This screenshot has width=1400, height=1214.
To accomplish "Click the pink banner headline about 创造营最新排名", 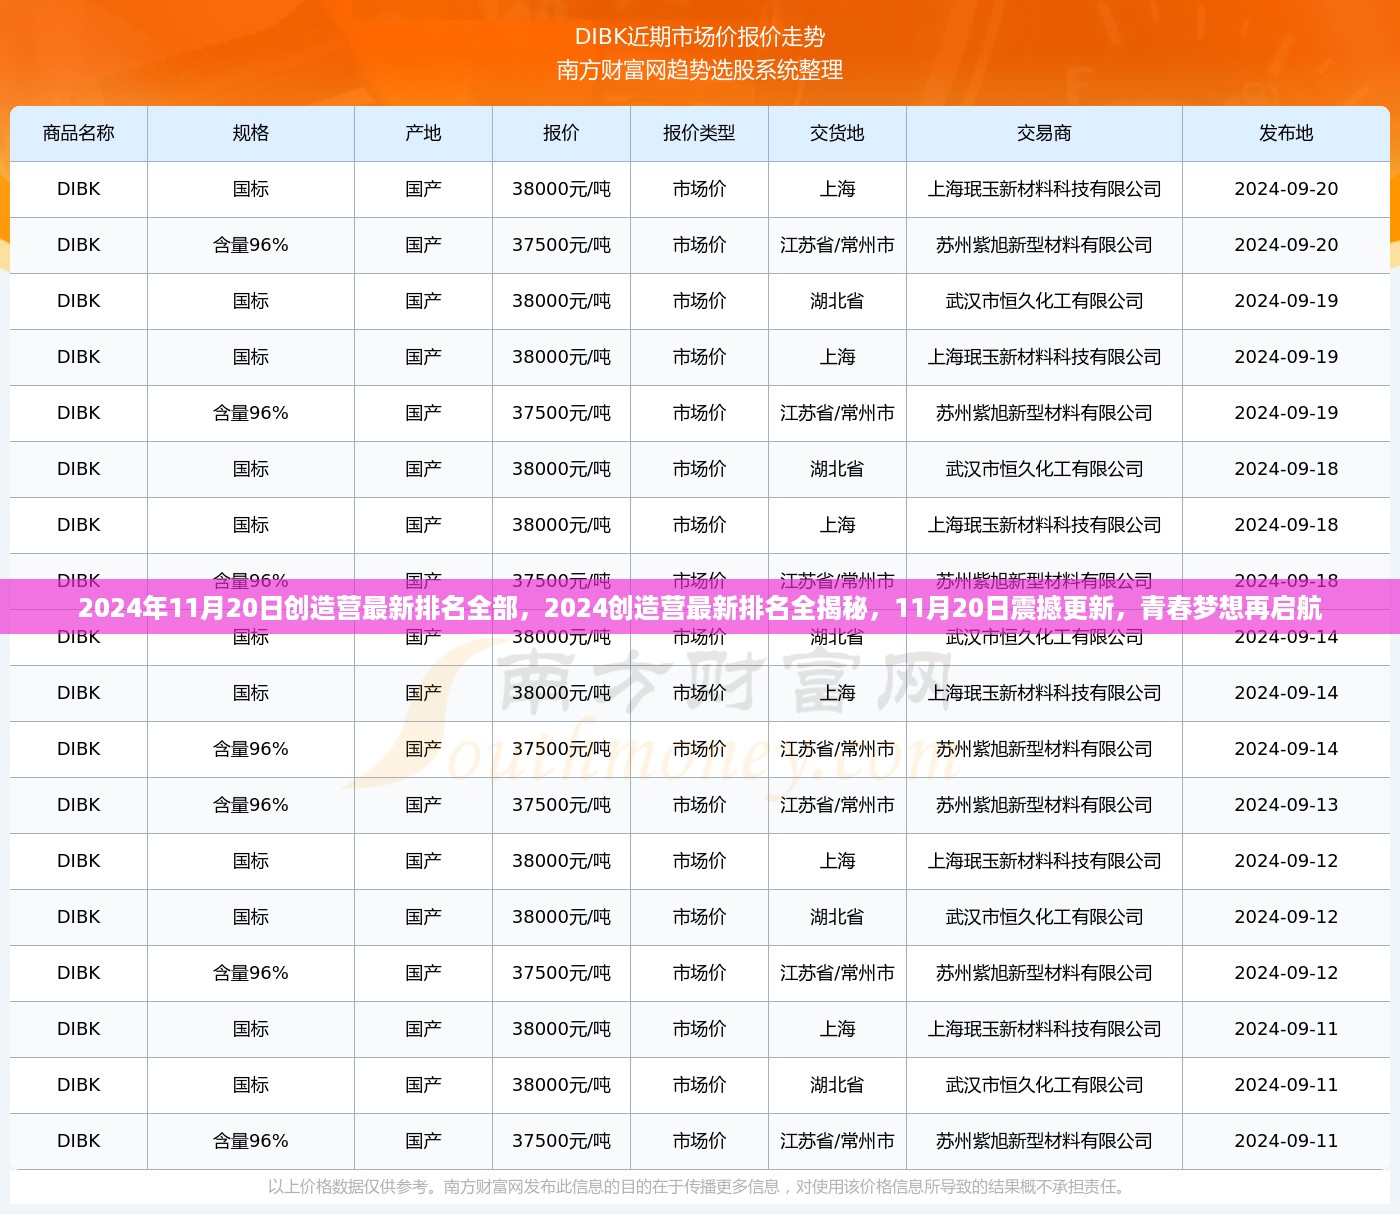I will pyautogui.click(x=700, y=608).
